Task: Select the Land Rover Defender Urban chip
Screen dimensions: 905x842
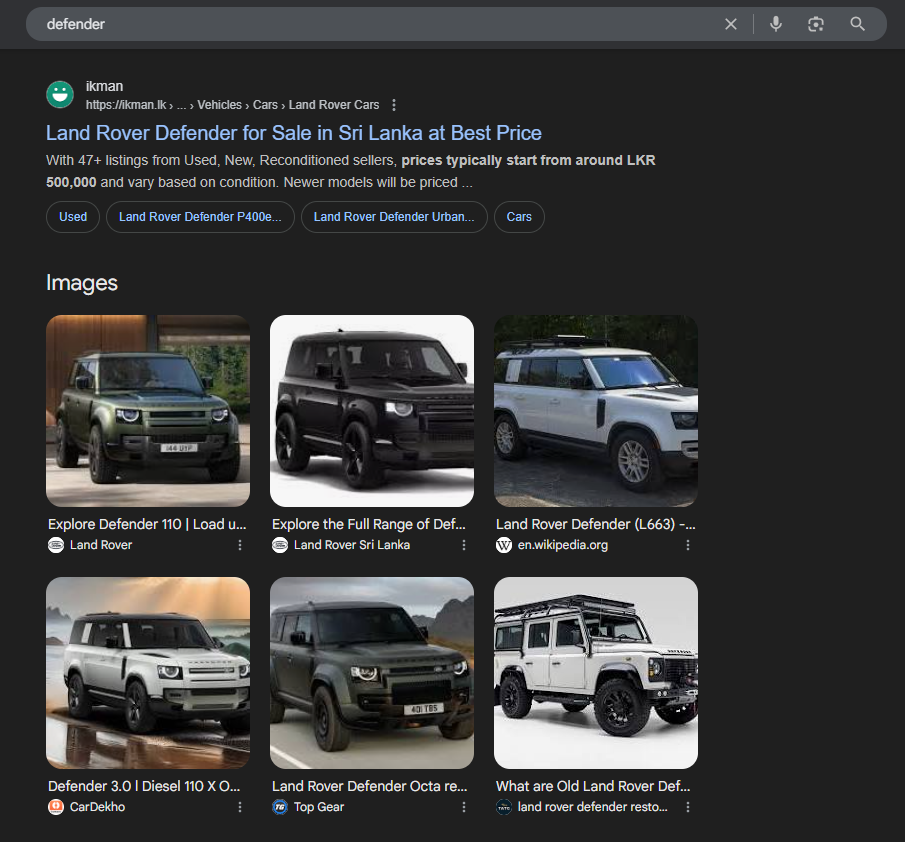Action: pyautogui.click(x=394, y=217)
